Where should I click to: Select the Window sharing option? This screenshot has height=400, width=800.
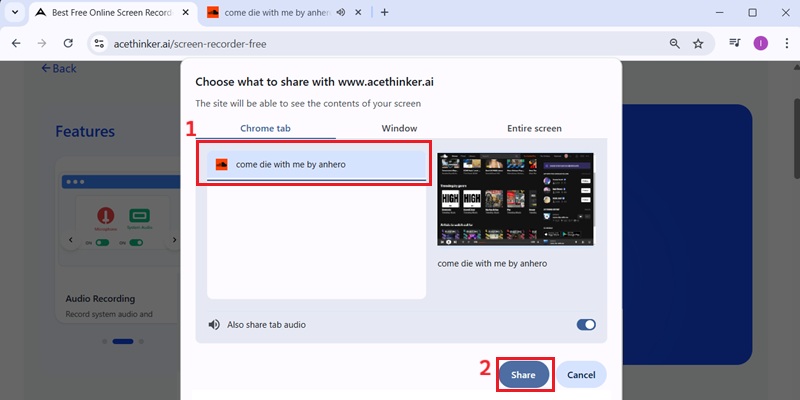[x=399, y=128]
